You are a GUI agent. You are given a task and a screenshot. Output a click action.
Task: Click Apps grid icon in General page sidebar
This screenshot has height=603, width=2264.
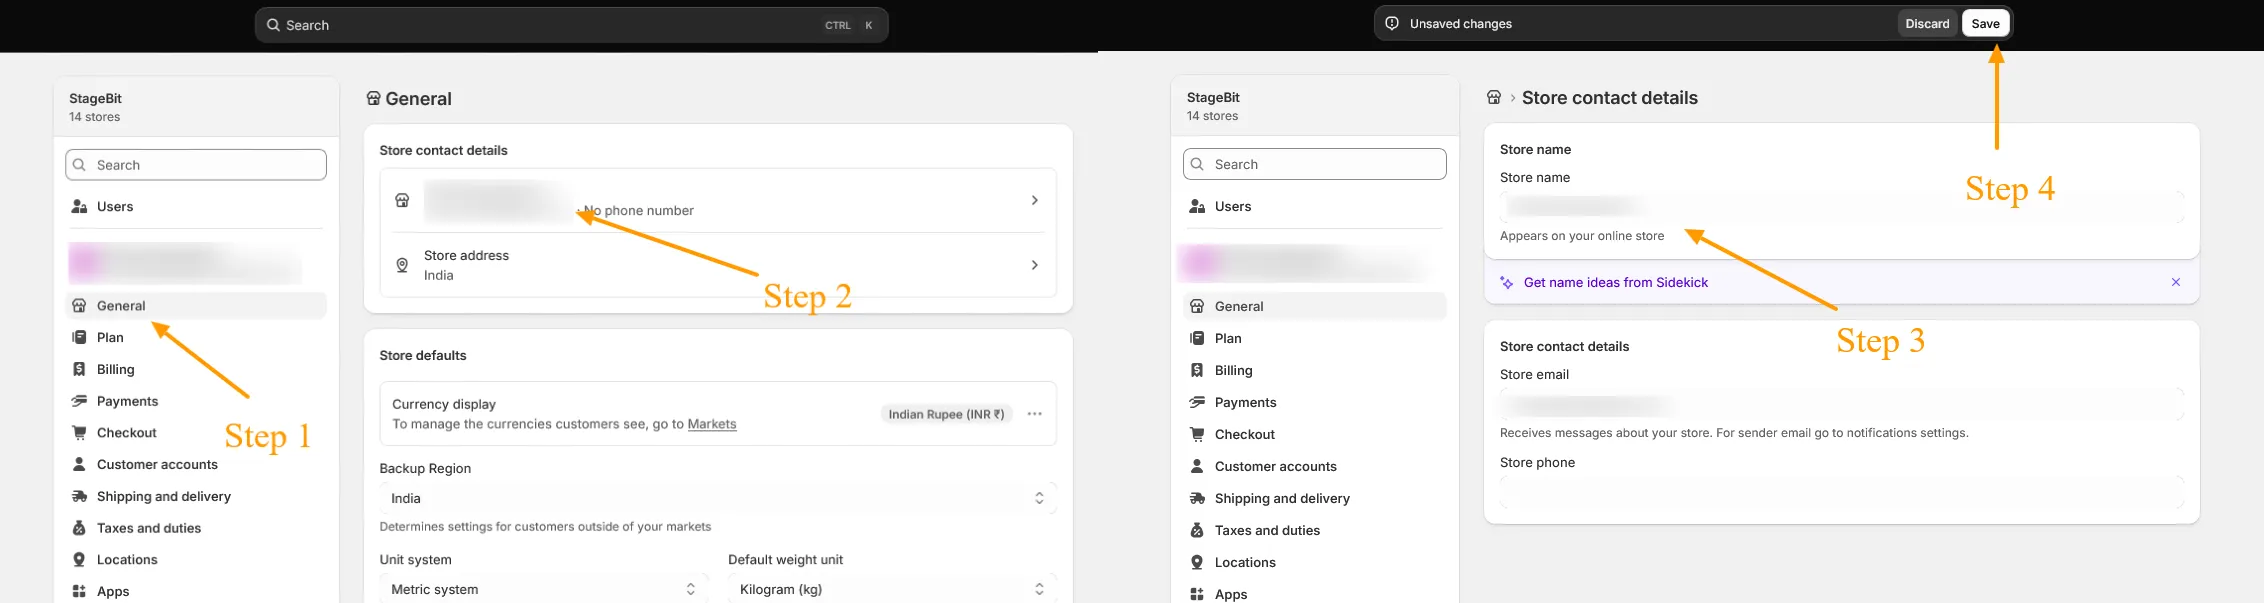tap(79, 591)
